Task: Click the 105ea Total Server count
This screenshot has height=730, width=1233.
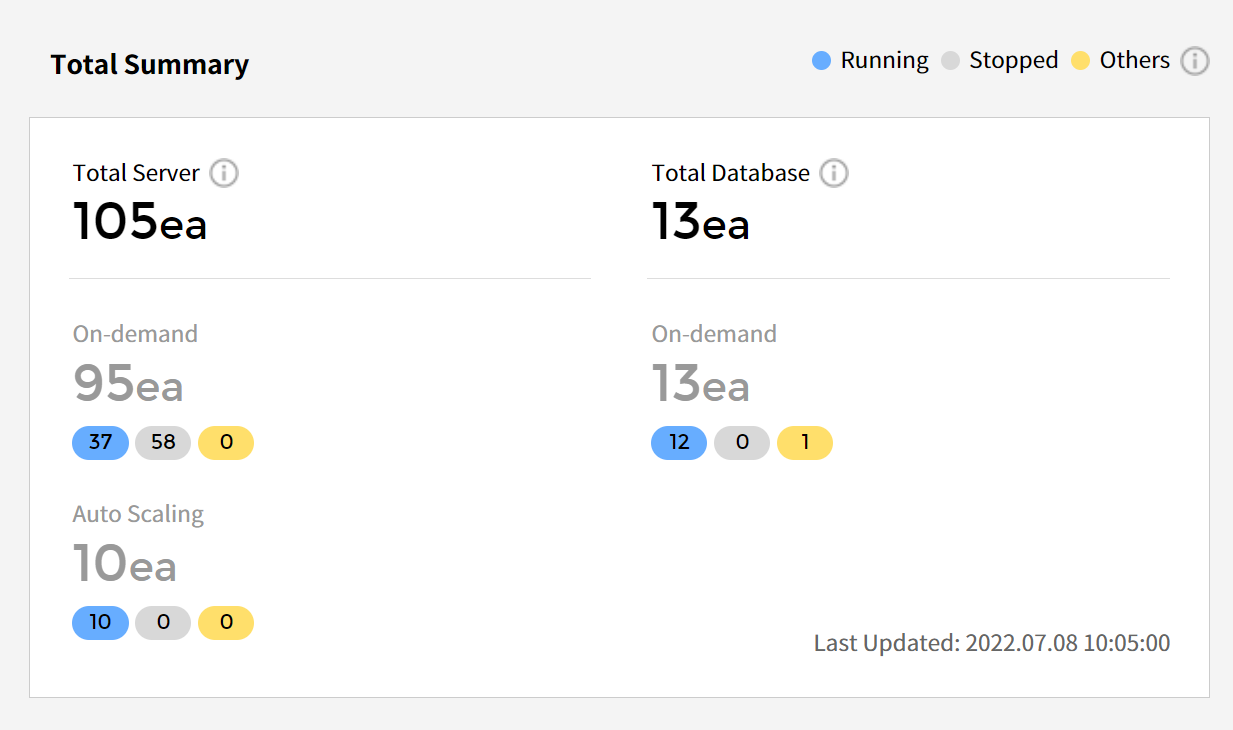Action: point(140,221)
